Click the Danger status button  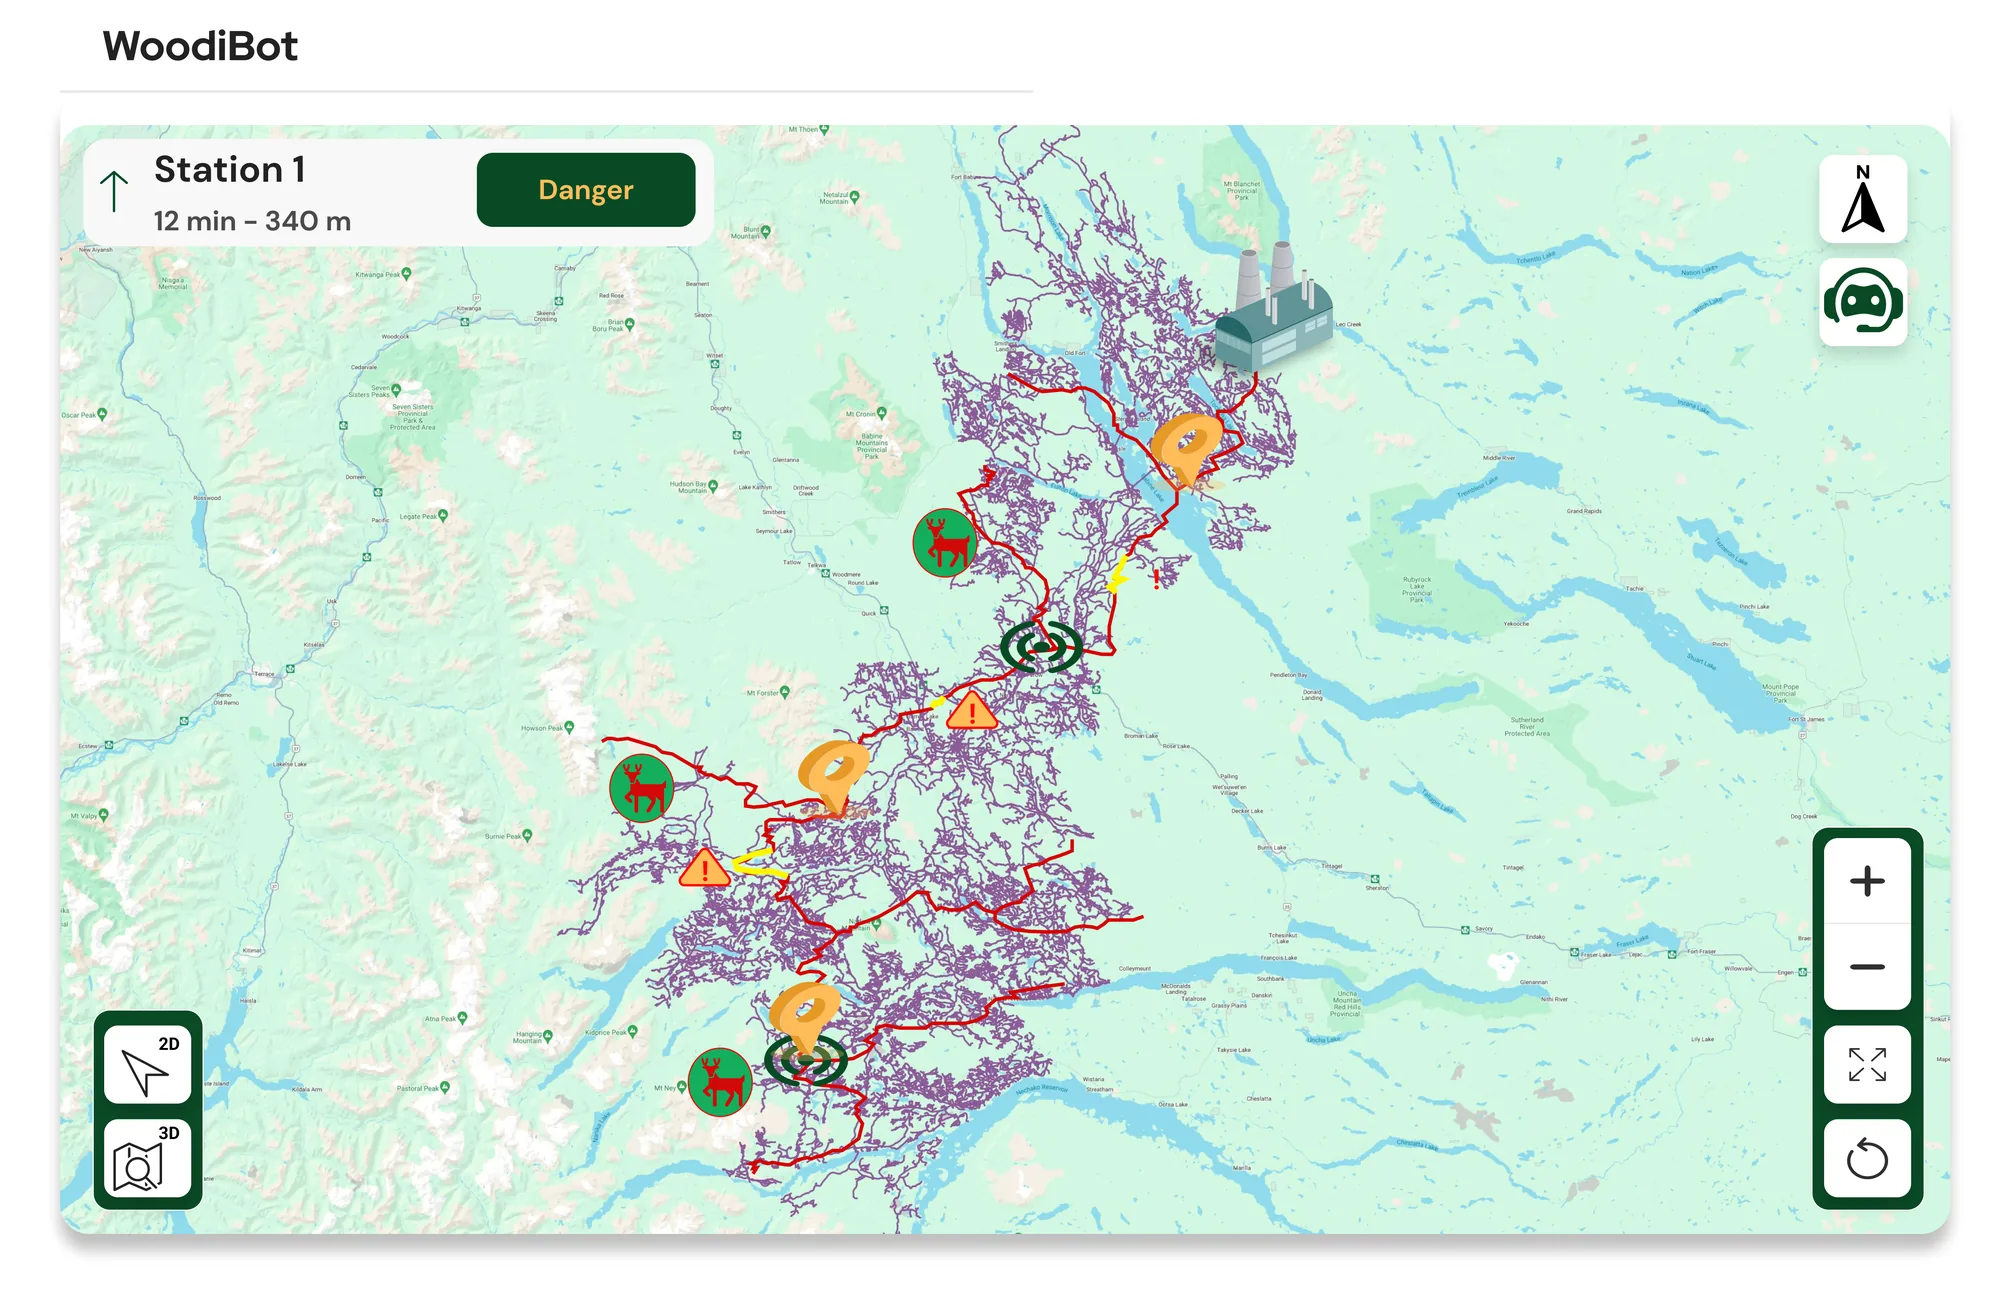coord(585,190)
